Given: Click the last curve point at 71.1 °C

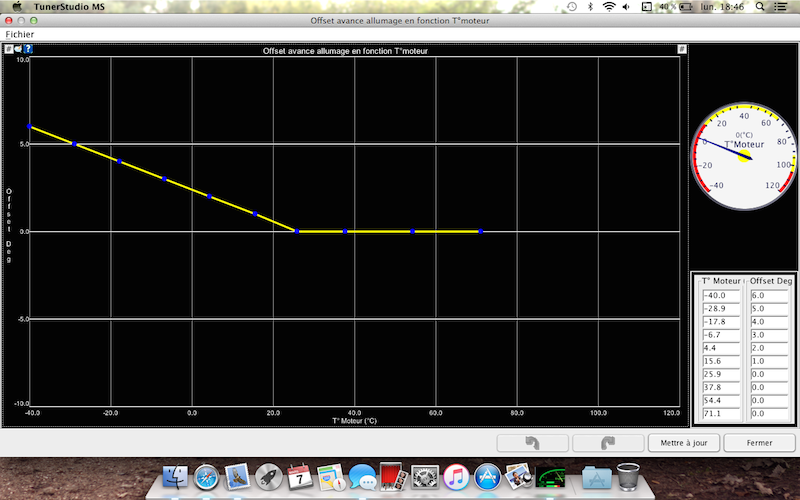Looking at the screenshot, I should 481,231.
